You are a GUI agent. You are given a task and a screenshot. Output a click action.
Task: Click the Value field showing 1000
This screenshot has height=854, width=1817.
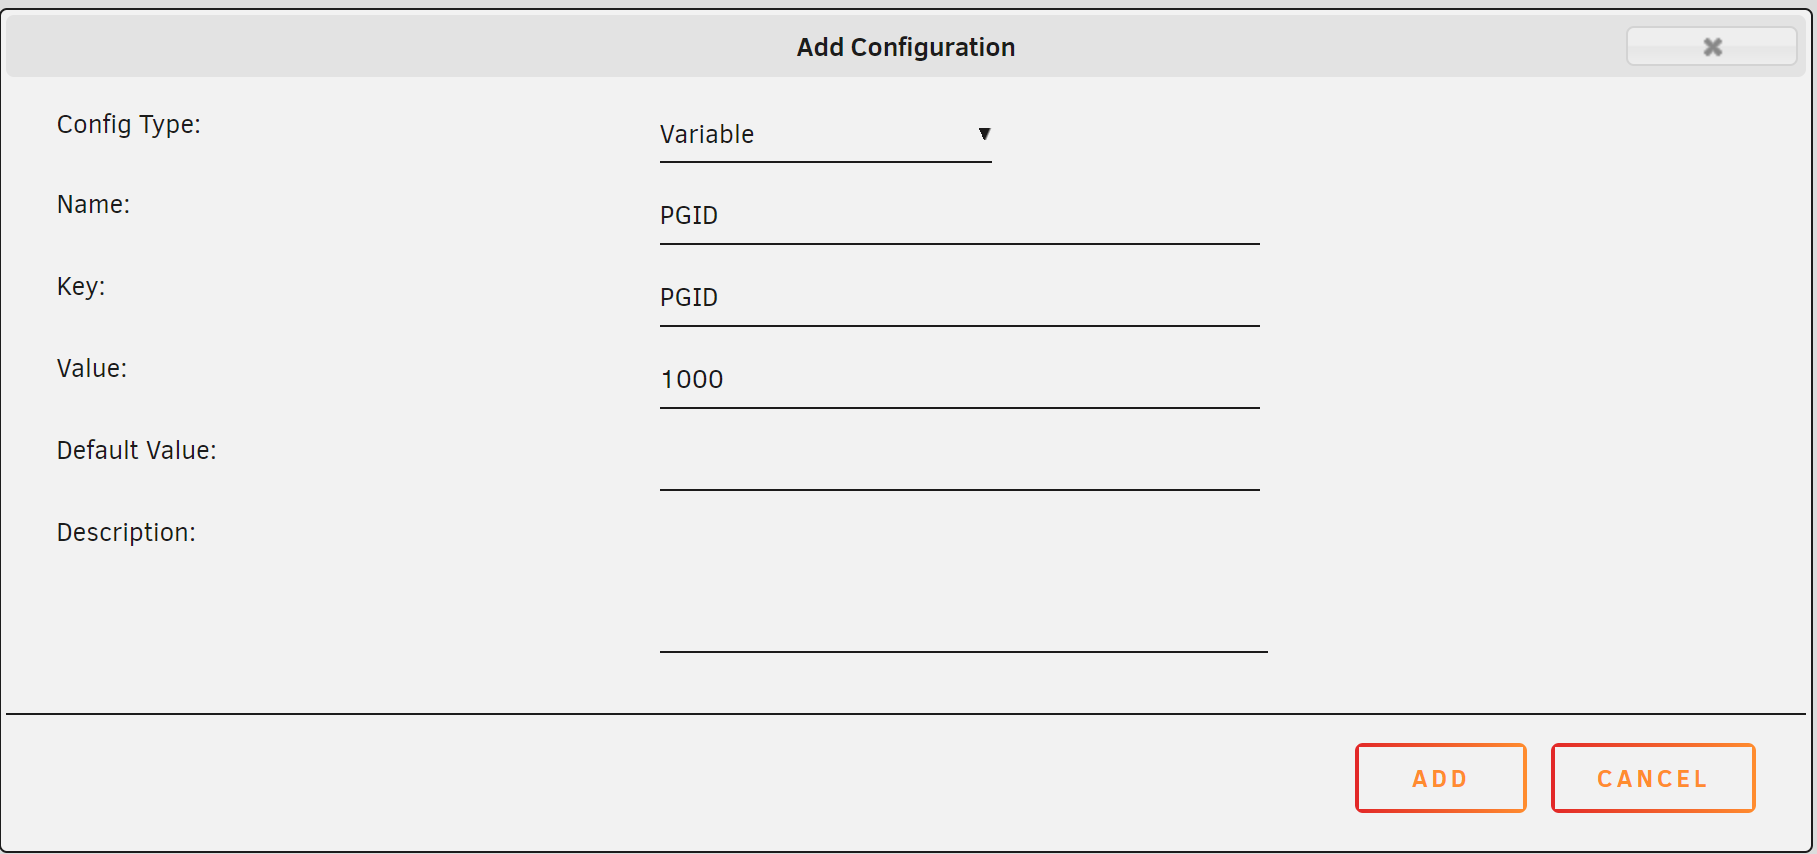[x=959, y=380]
